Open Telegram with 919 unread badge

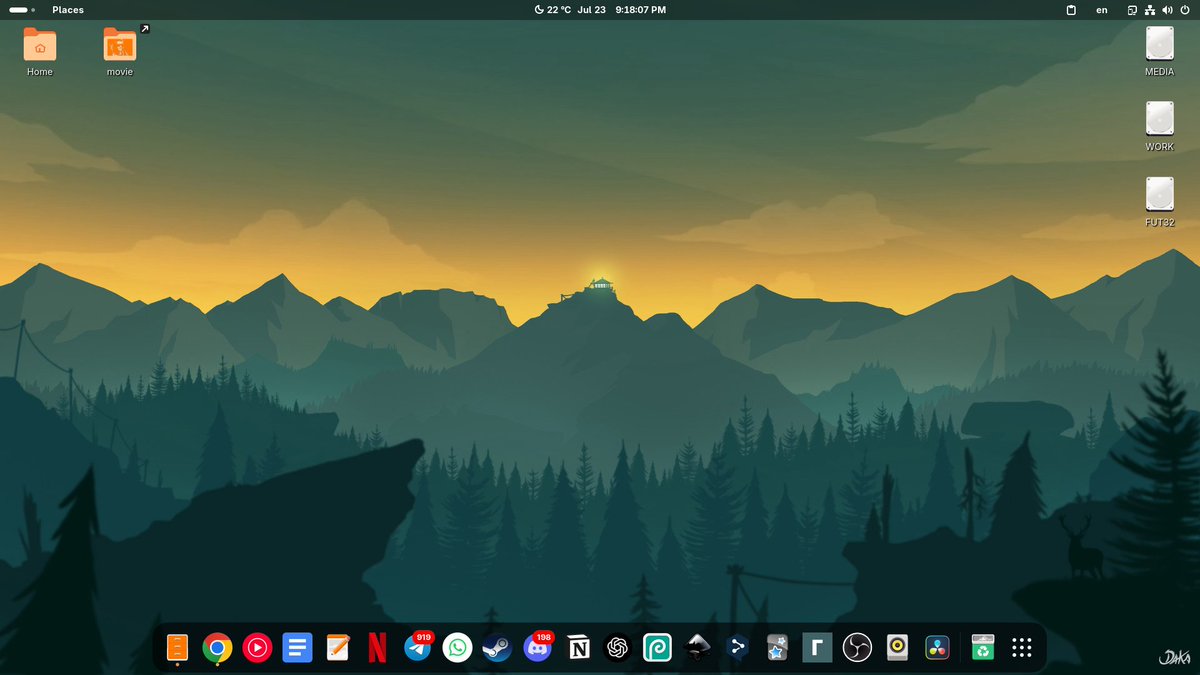point(418,647)
